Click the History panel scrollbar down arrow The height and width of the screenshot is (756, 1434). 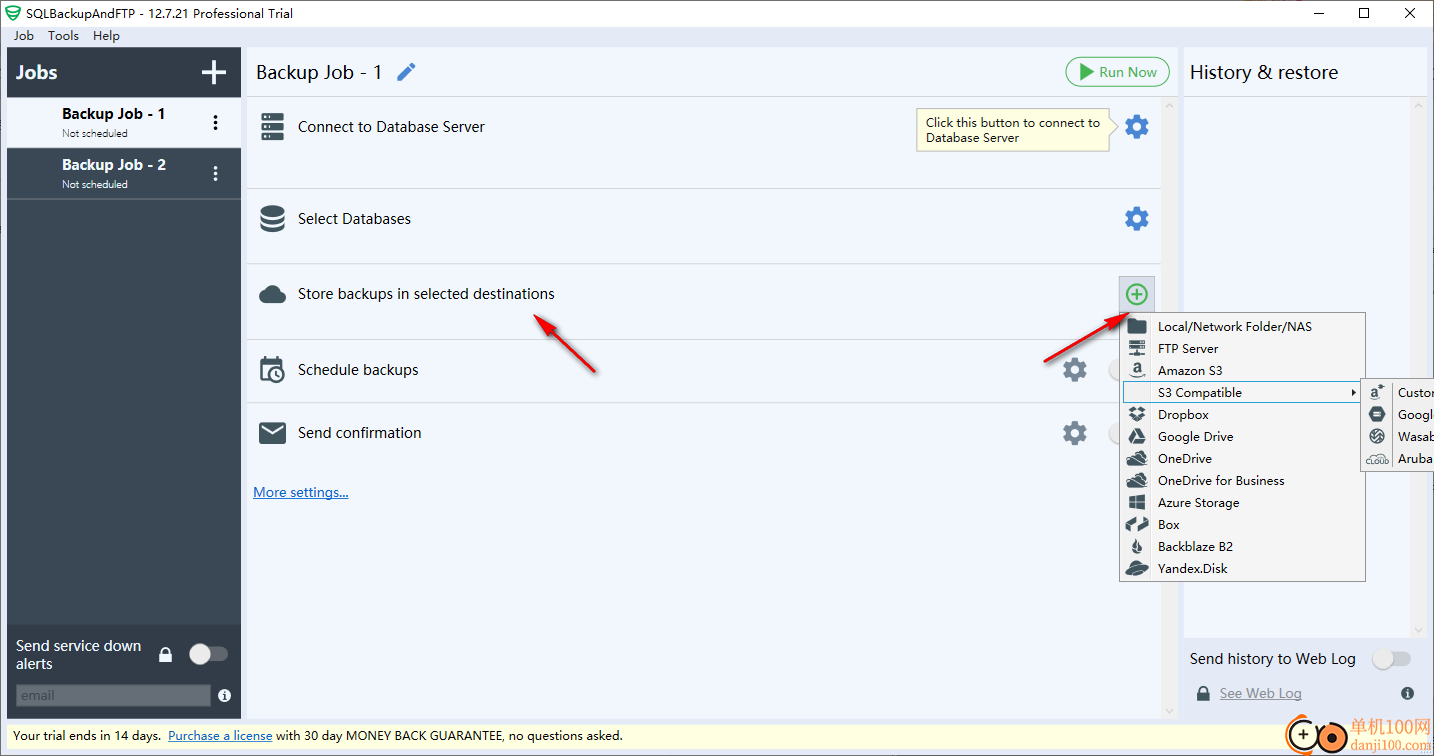pyautogui.click(x=1418, y=630)
